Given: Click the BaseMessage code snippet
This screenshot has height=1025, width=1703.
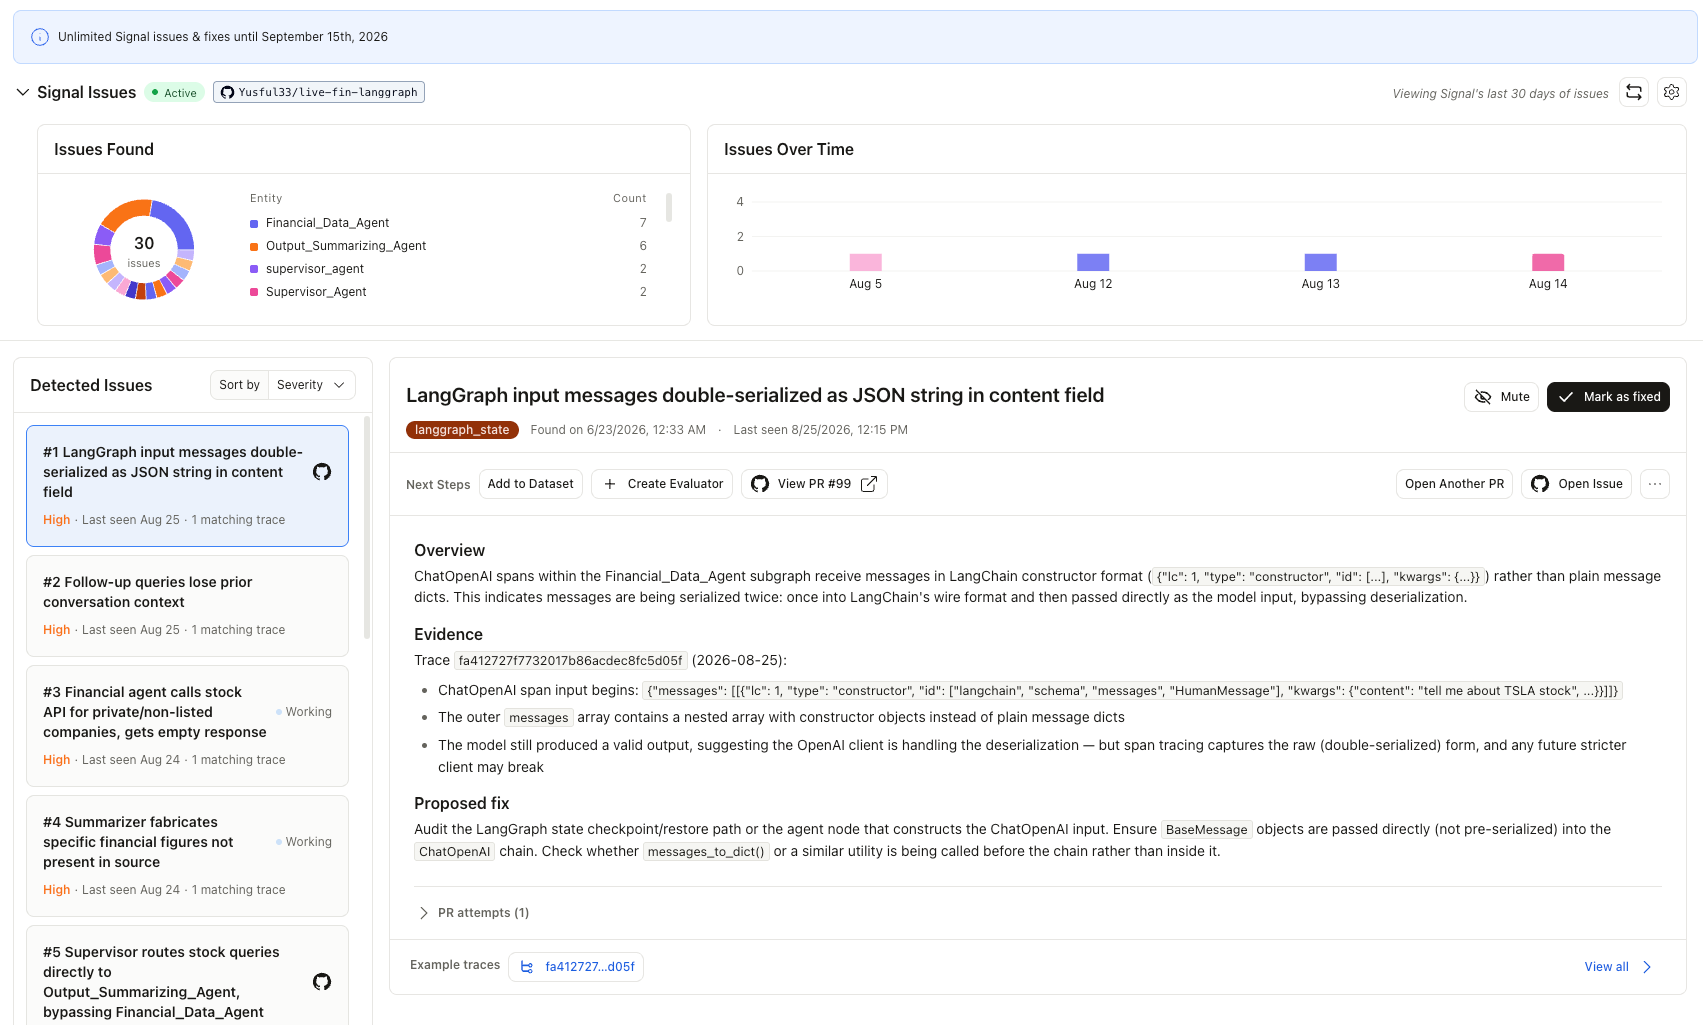Looking at the screenshot, I should [x=1207, y=830].
